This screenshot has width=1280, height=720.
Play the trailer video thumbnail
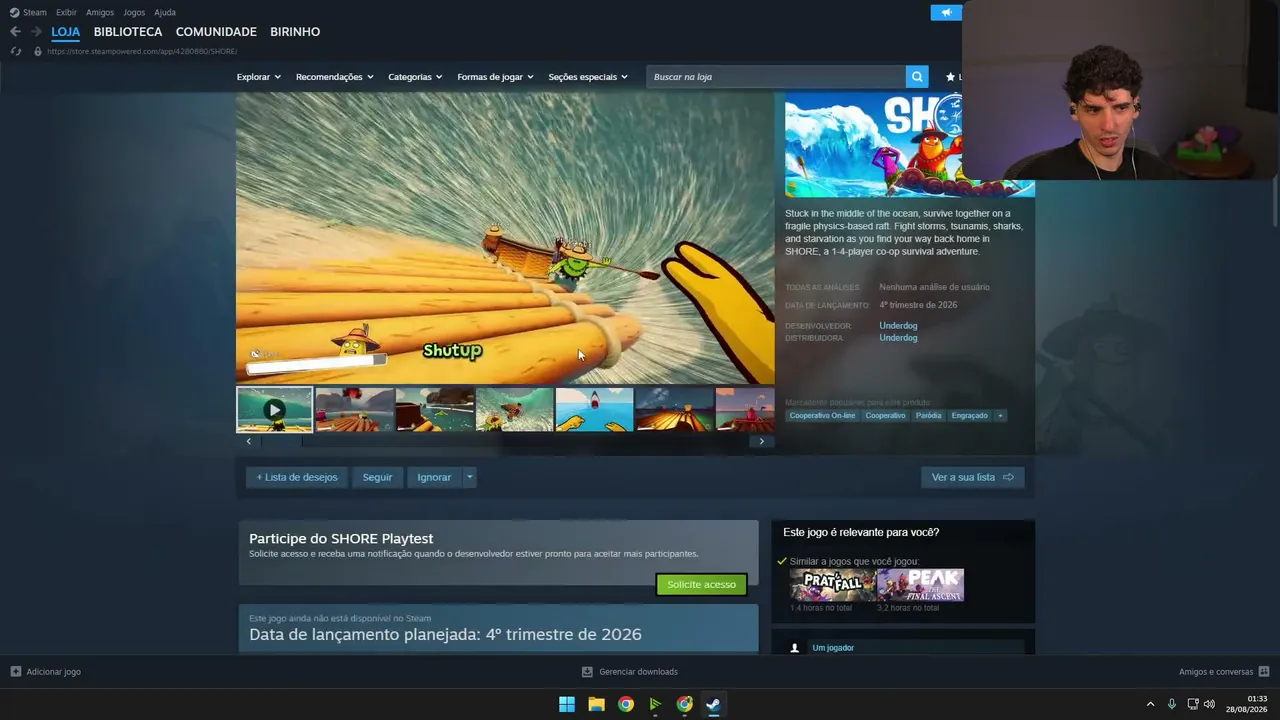point(274,410)
